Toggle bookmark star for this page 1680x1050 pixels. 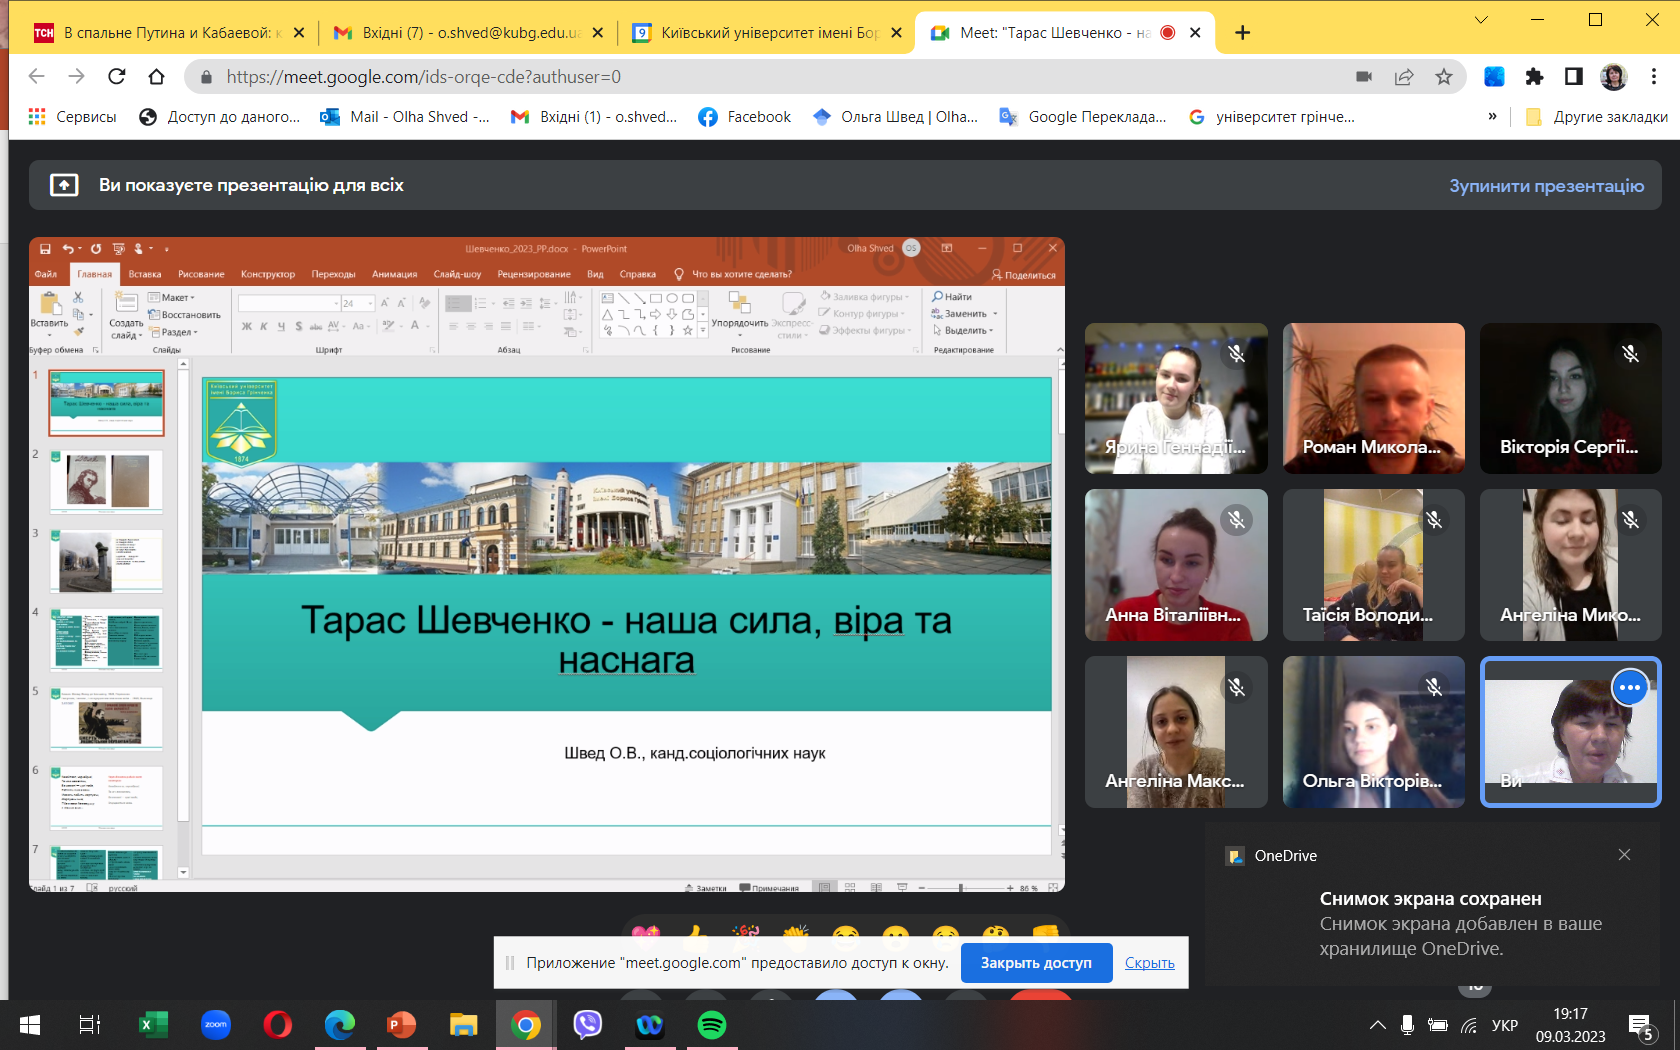tap(1444, 77)
